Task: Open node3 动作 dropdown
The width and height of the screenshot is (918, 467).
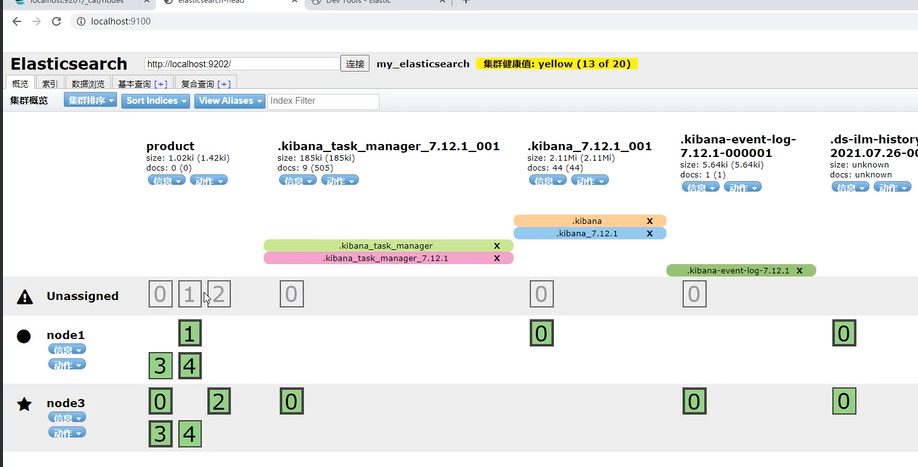Action: click(x=67, y=432)
